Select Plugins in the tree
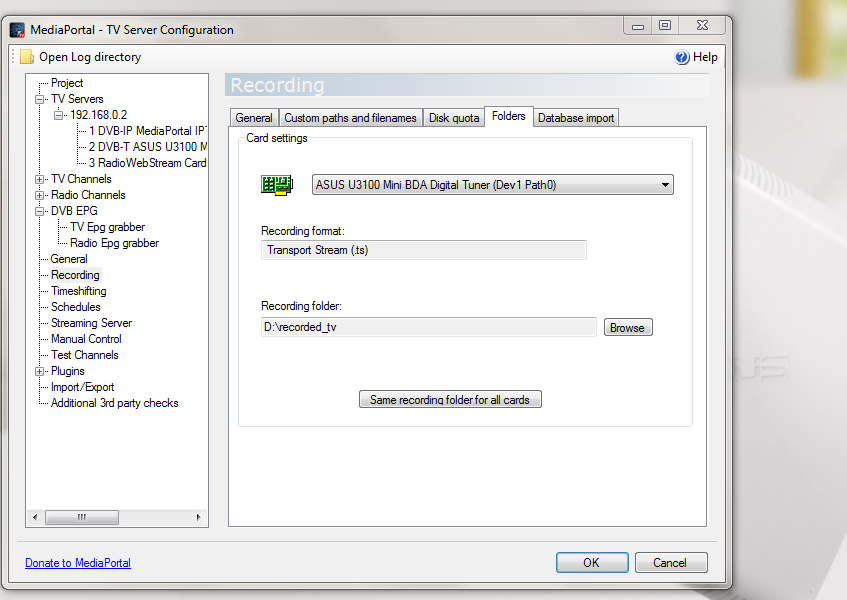 tap(68, 371)
